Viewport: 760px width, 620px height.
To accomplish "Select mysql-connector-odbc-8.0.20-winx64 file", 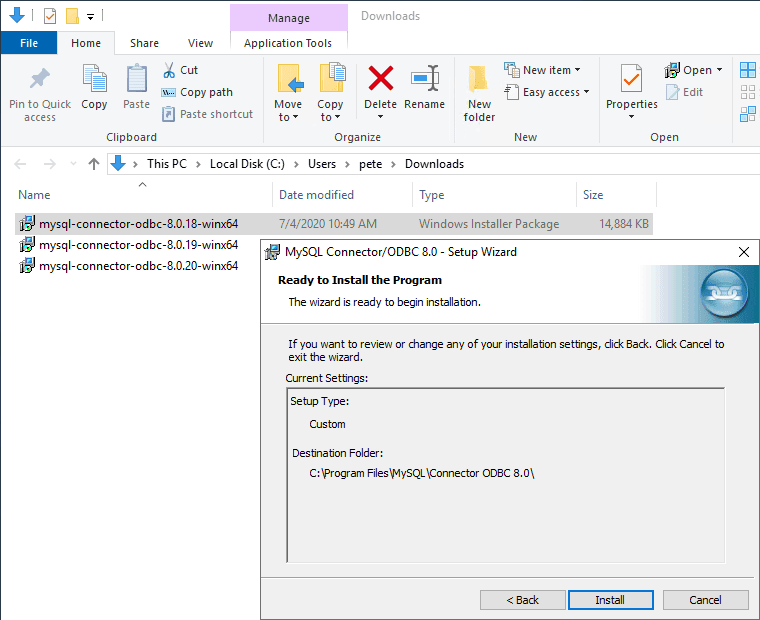I will point(138,266).
